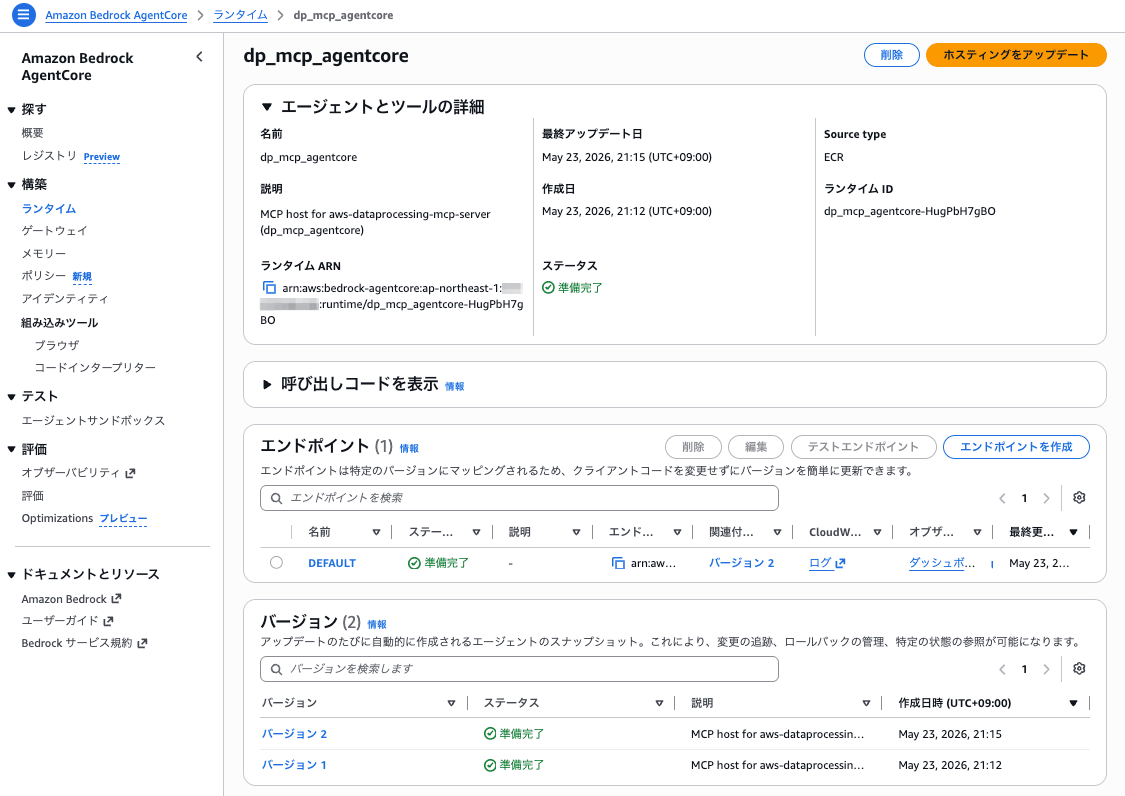Collapse the エージェントとツールの詳細 section
This screenshot has height=796, width=1125.
267,107
